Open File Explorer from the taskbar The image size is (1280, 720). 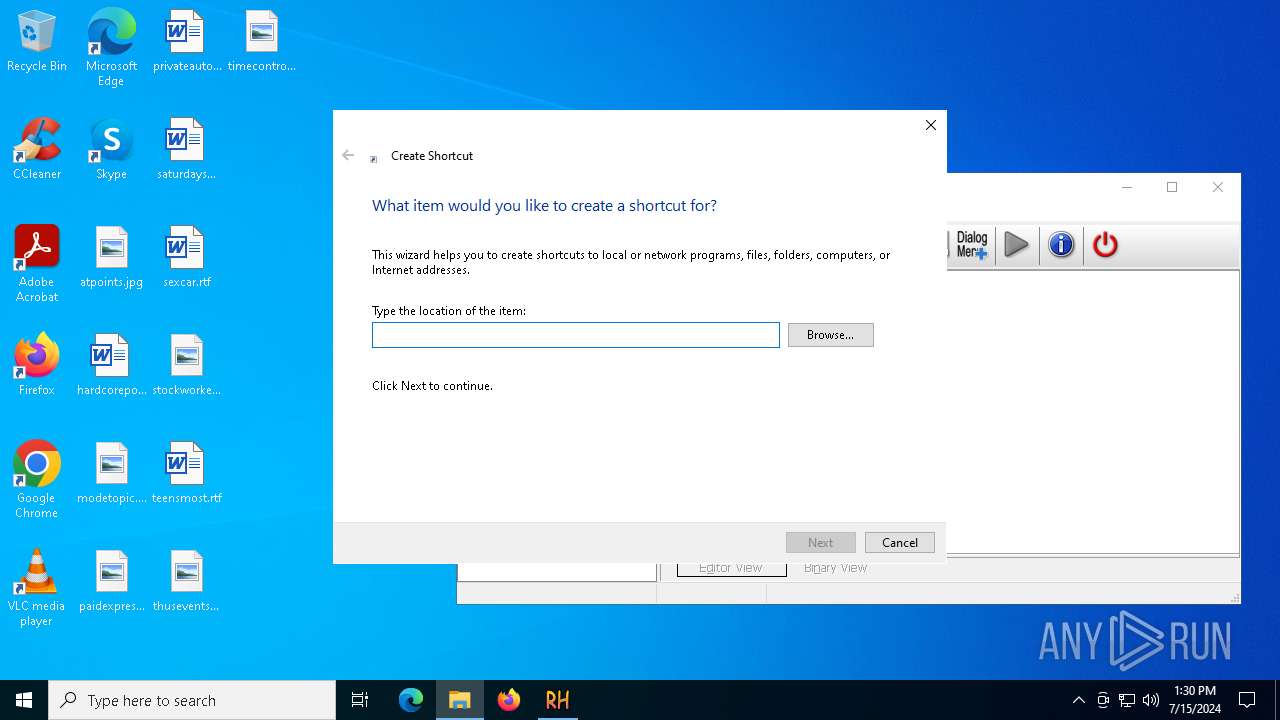[460, 700]
